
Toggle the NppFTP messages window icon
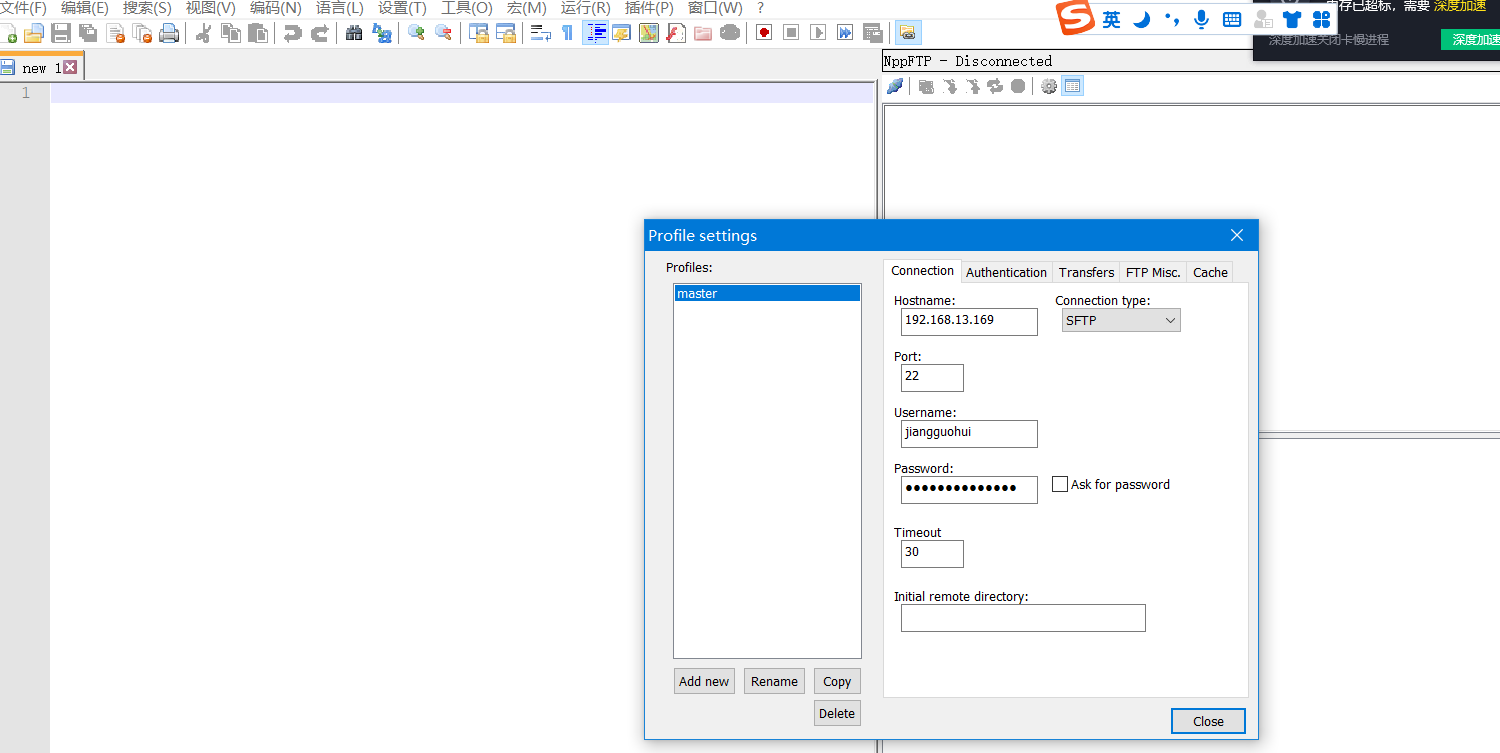(1072, 85)
